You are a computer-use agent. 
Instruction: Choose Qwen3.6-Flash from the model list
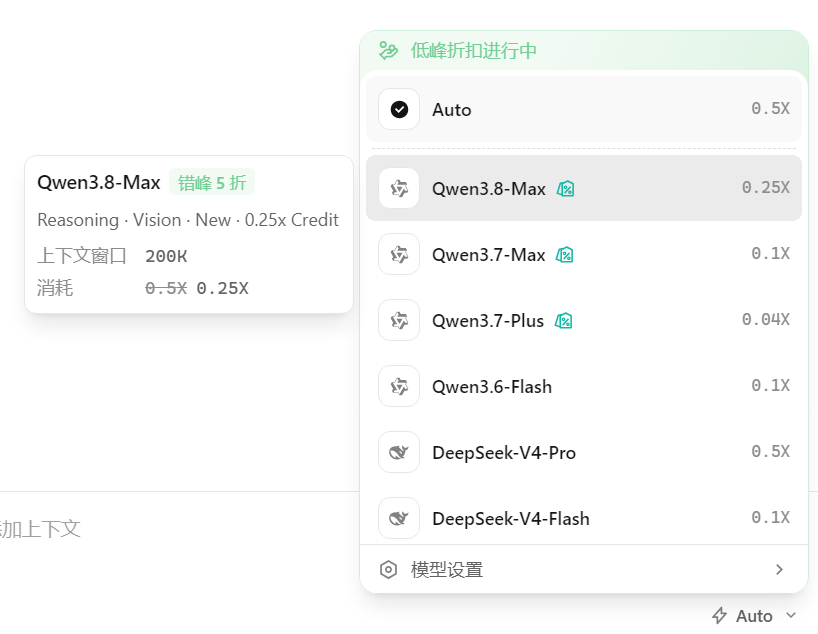coord(584,387)
